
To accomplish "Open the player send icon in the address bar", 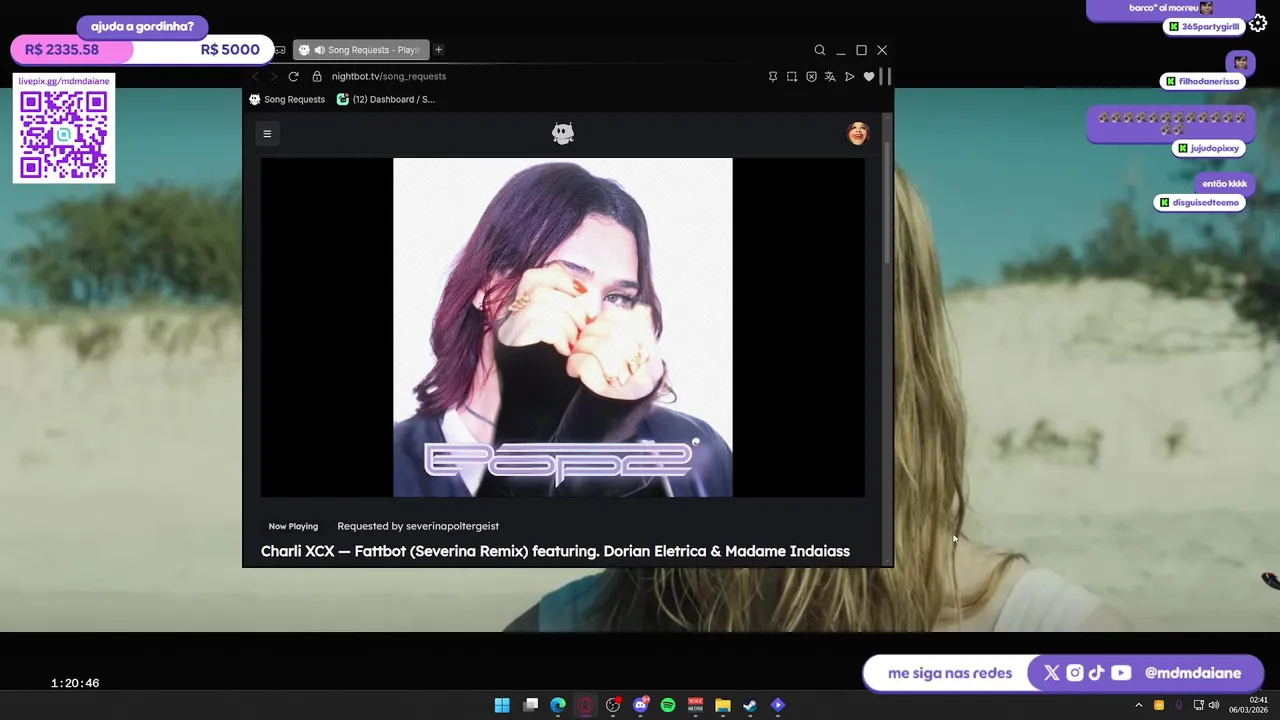I will point(849,76).
